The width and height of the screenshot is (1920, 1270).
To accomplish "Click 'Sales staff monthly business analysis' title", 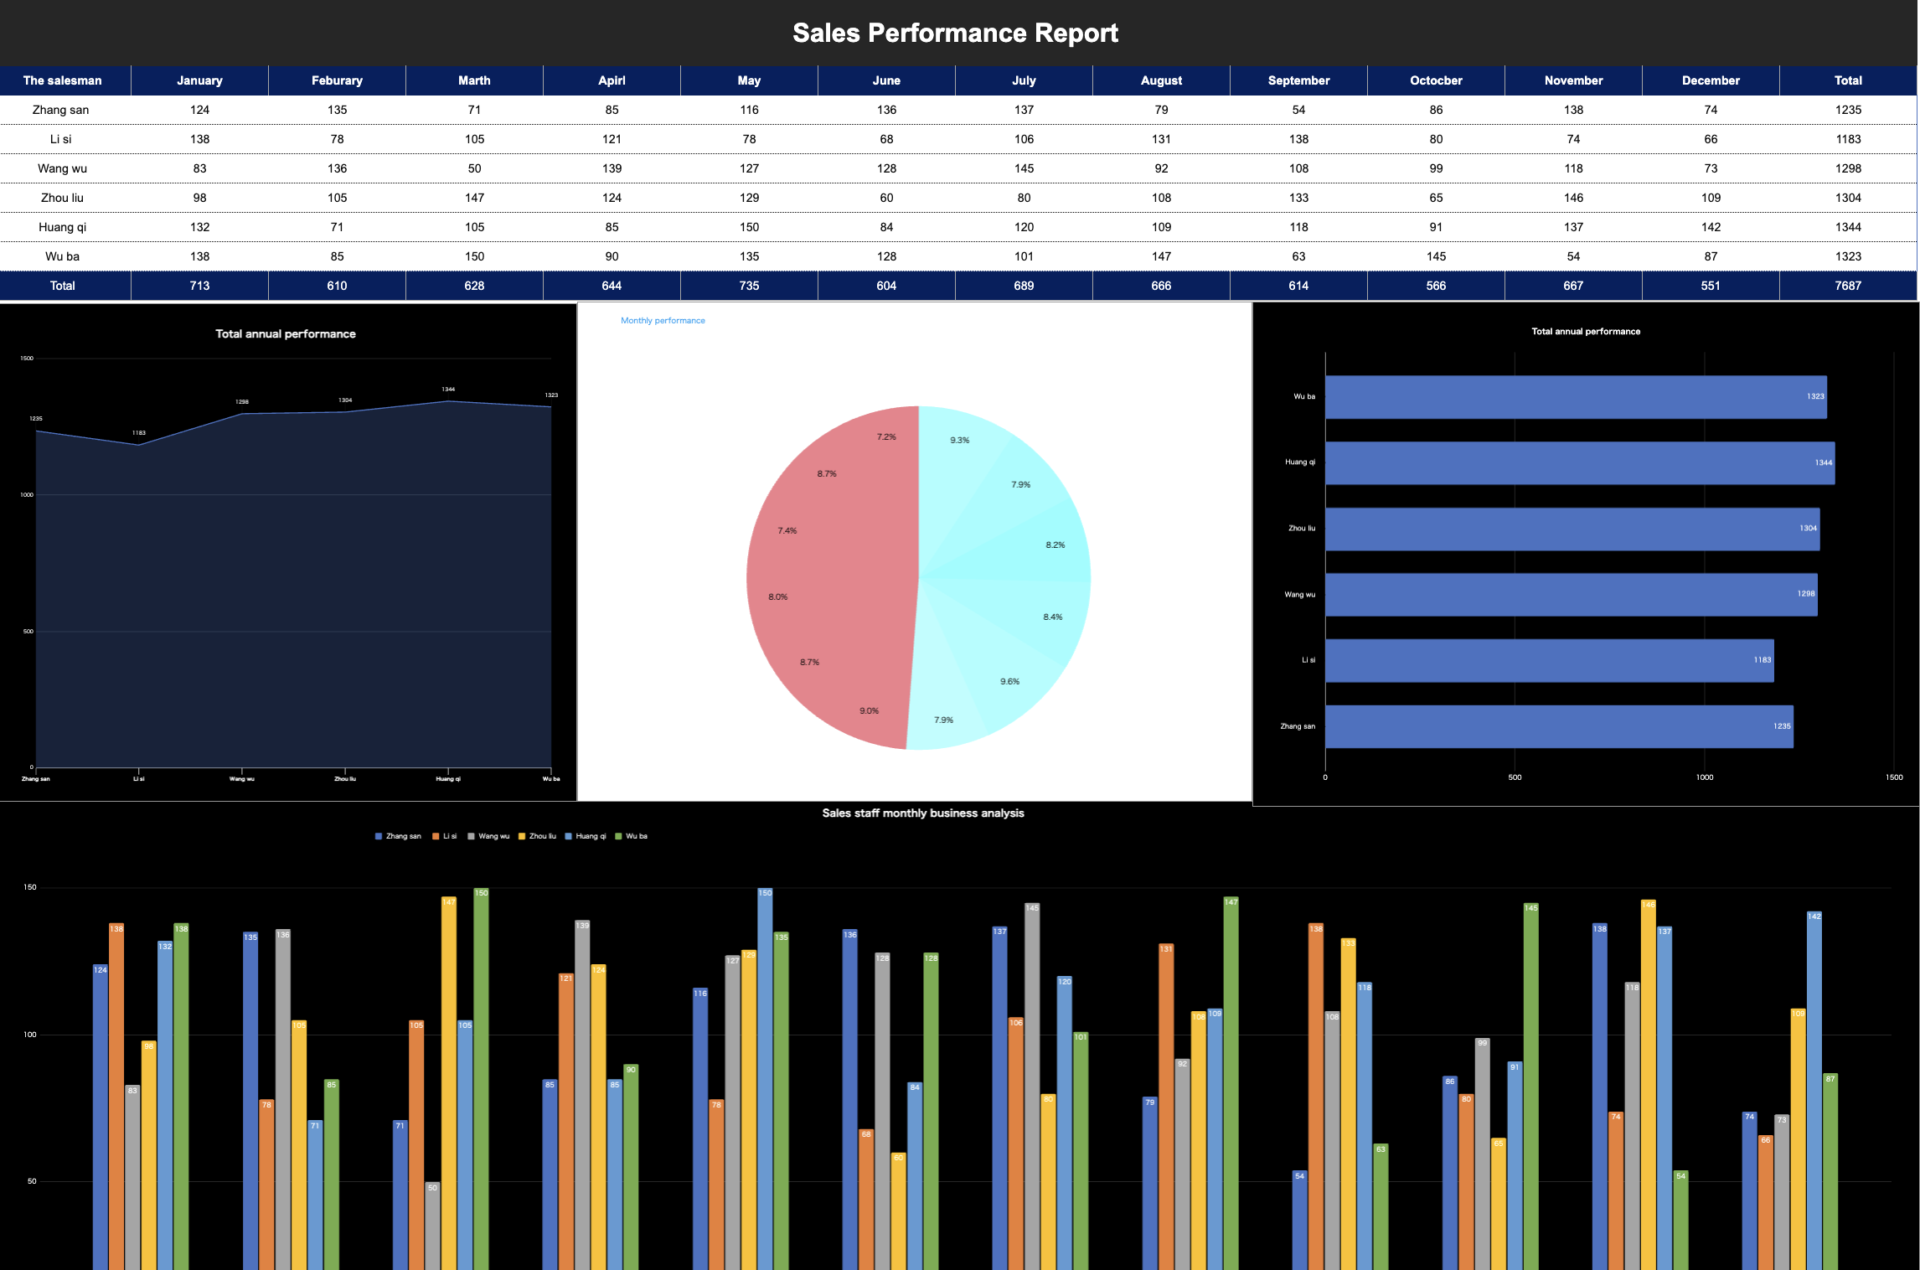I will pyautogui.click(x=922, y=813).
